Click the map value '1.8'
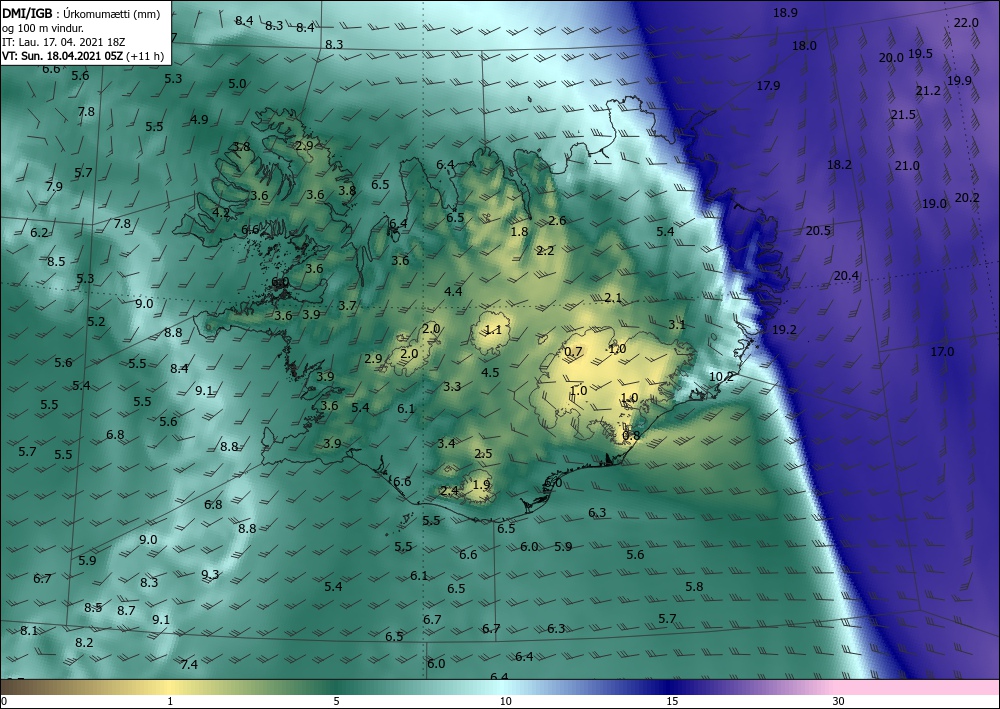Screen dimensions: 1000x709 point(520,231)
